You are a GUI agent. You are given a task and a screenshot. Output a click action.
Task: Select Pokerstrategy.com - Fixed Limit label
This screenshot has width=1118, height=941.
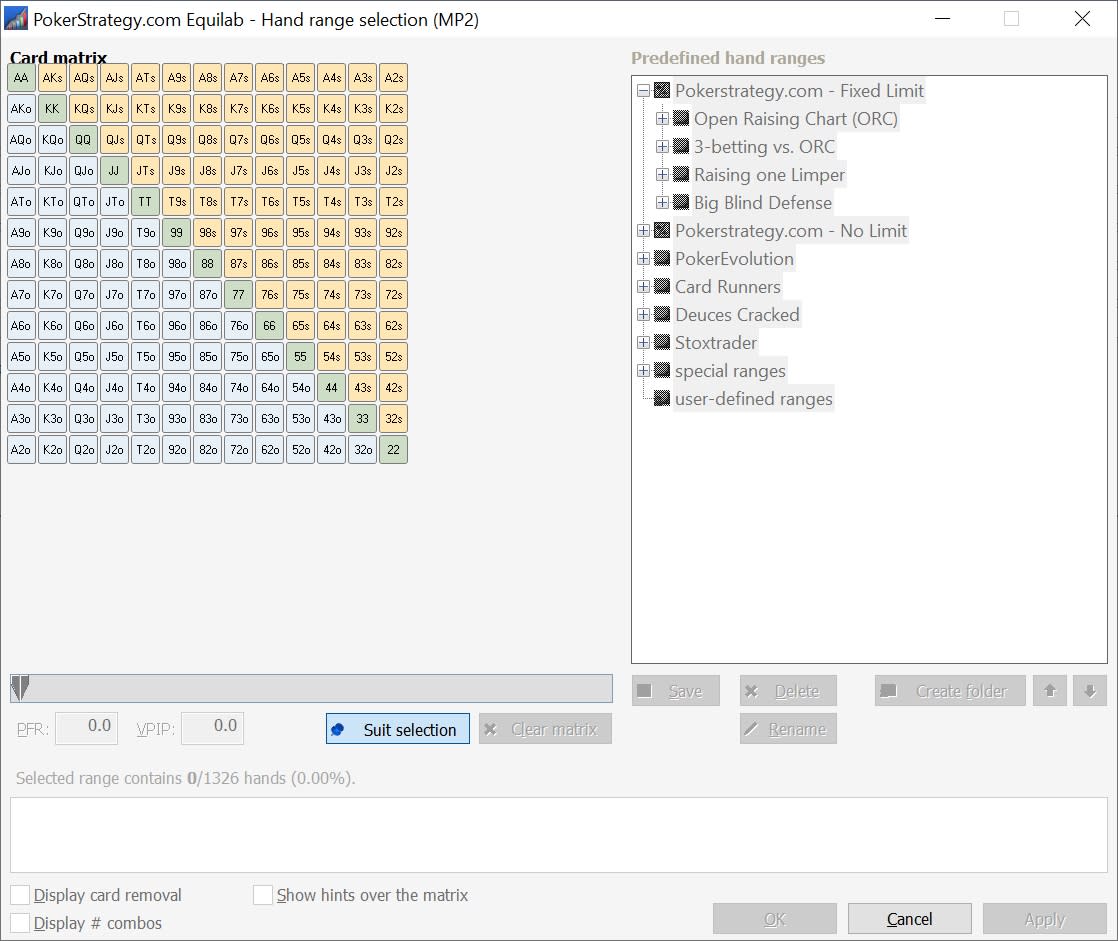(x=799, y=91)
